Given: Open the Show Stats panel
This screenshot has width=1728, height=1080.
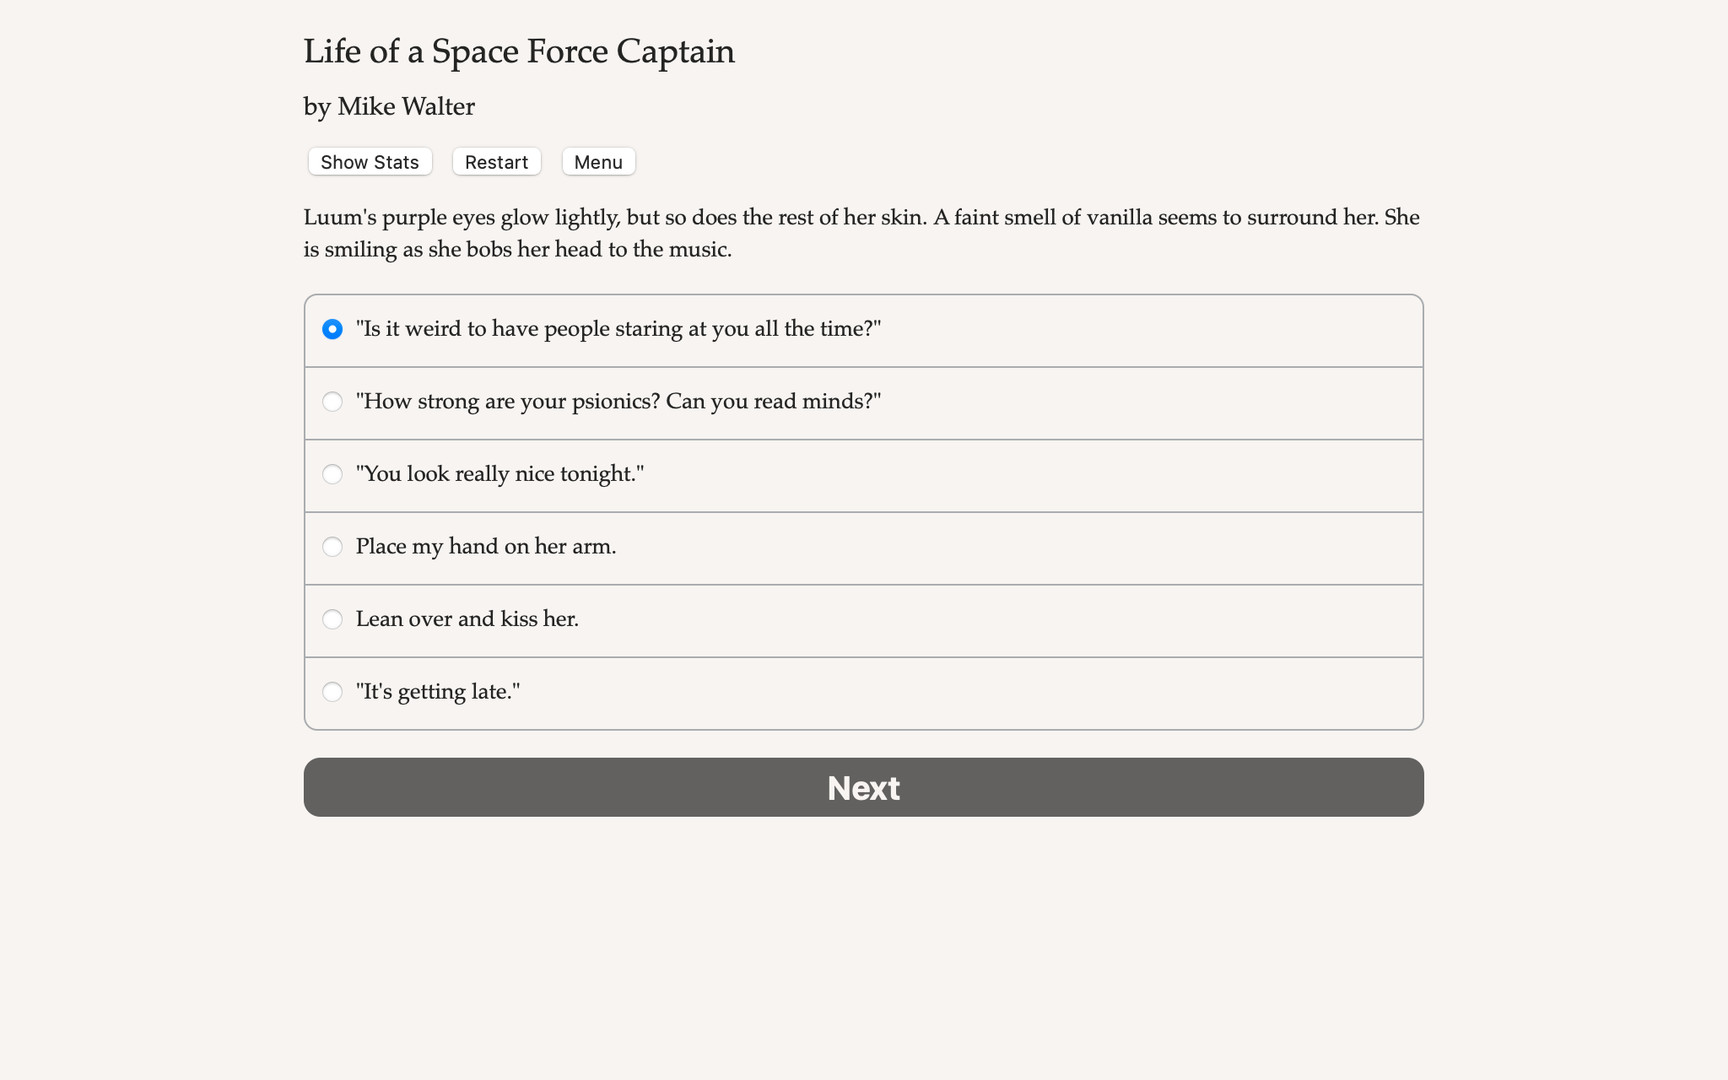Looking at the screenshot, I should pos(368,161).
